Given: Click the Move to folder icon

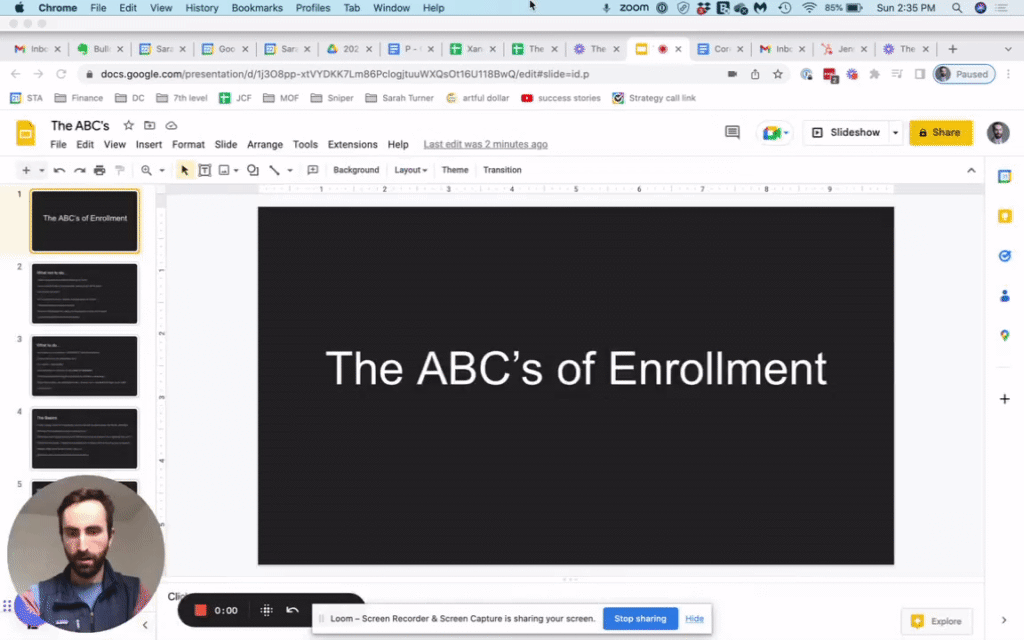Looking at the screenshot, I should (x=150, y=125).
